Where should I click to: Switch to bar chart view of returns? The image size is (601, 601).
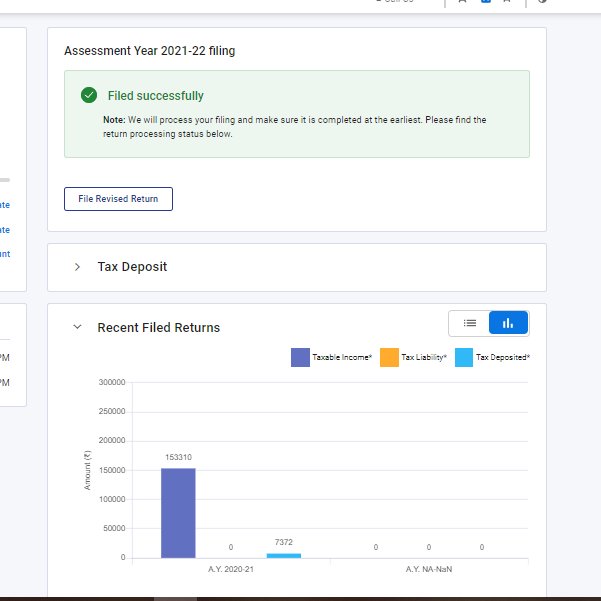(508, 323)
